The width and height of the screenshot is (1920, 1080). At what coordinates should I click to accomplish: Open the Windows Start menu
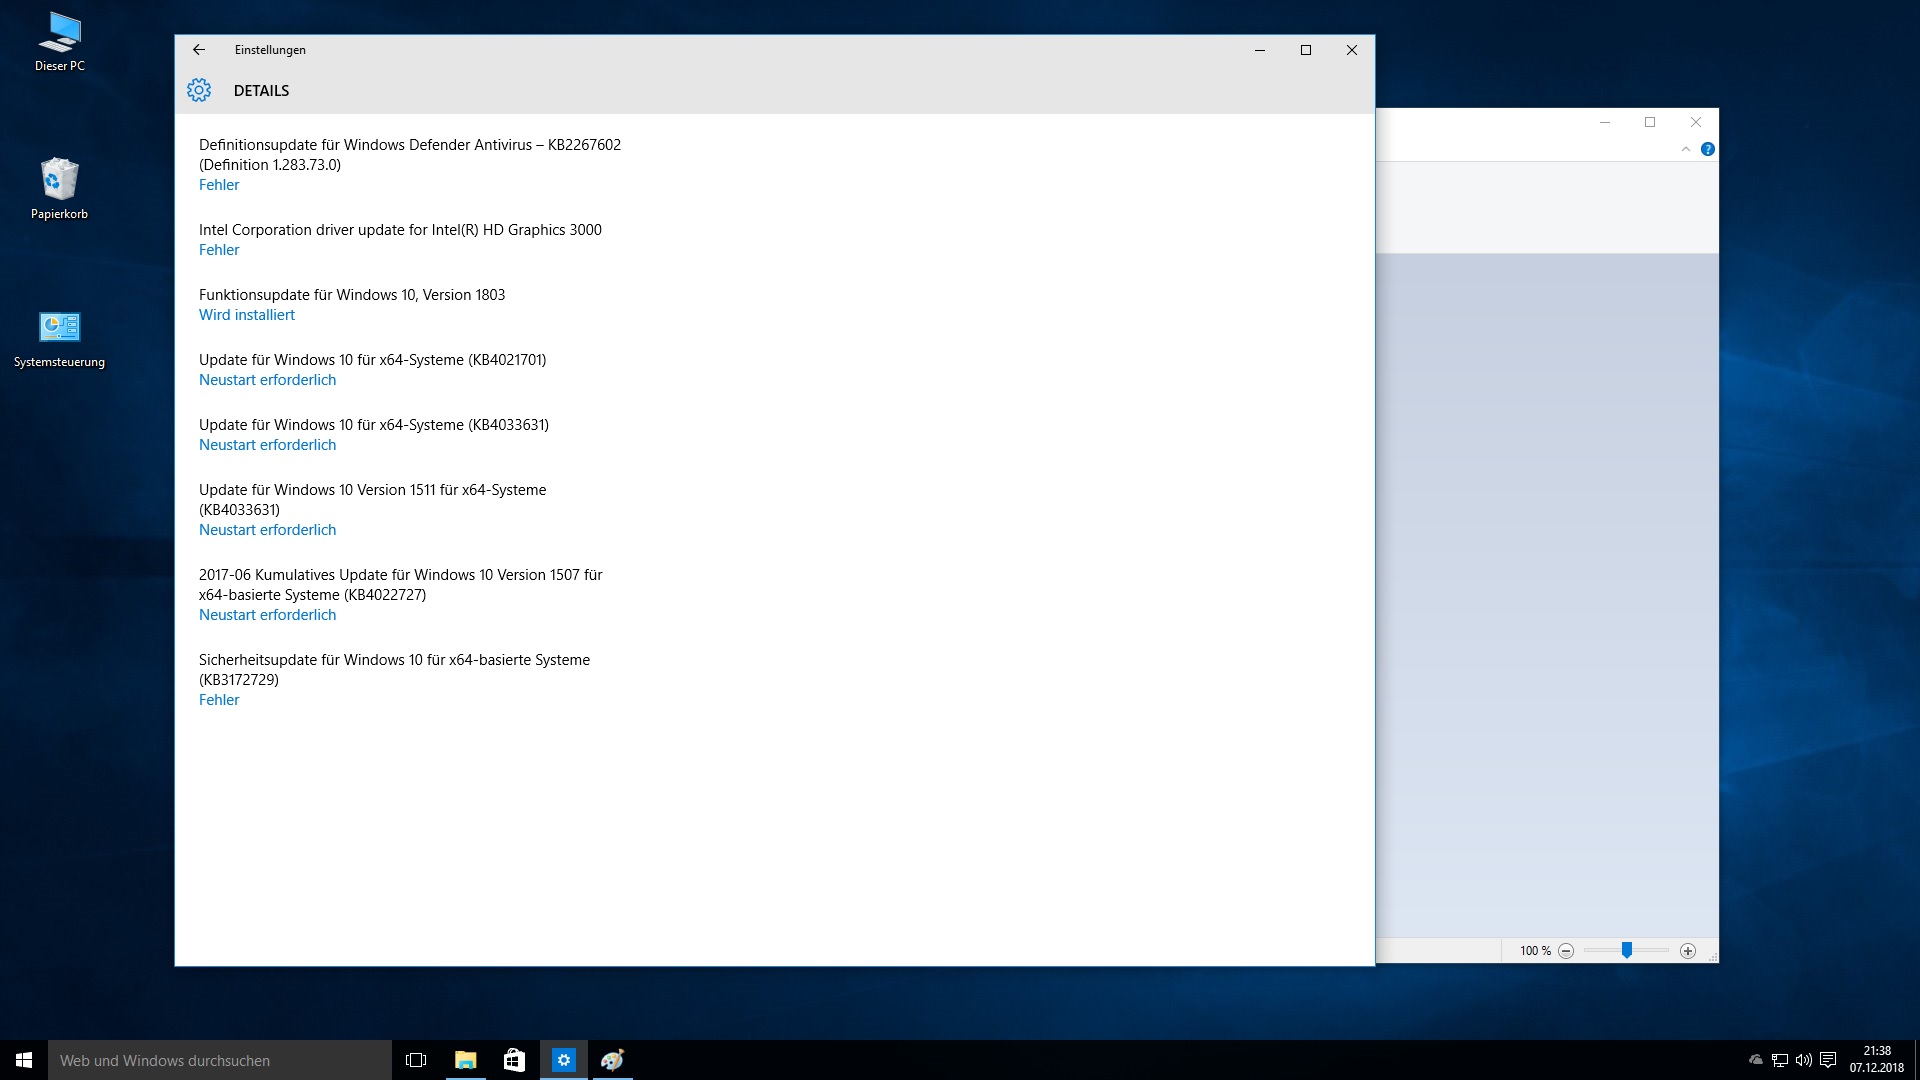coord(24,1060)
